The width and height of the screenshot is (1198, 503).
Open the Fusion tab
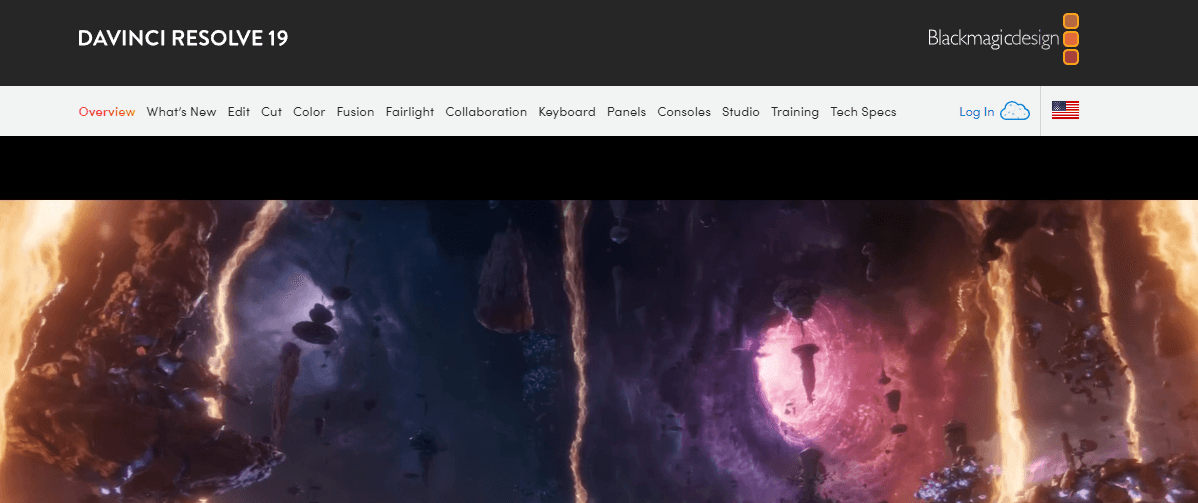tap(355, 112)
